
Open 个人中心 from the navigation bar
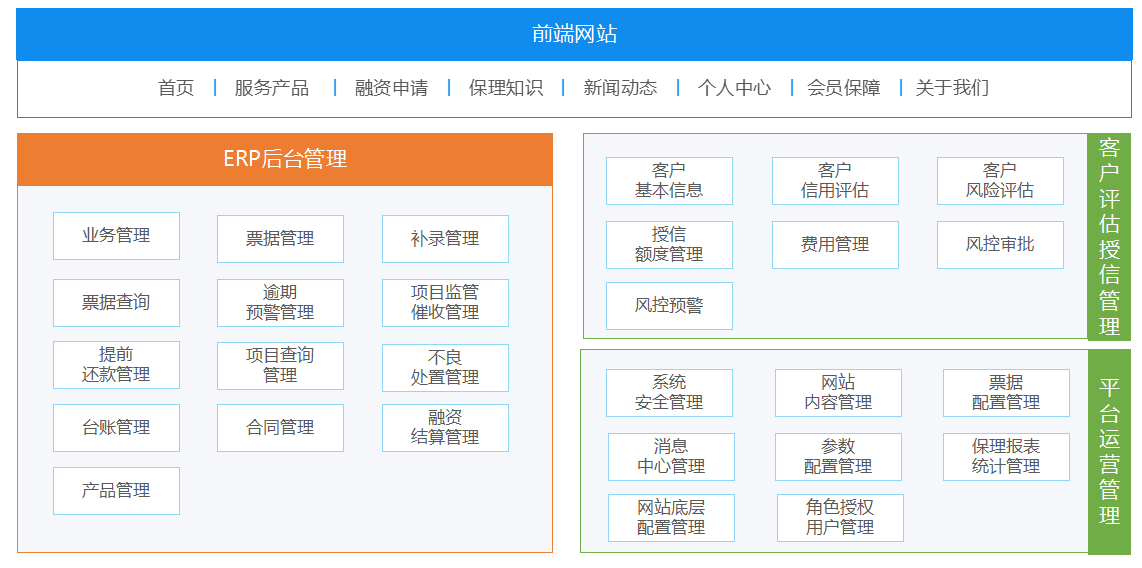(x=734, y=88)
